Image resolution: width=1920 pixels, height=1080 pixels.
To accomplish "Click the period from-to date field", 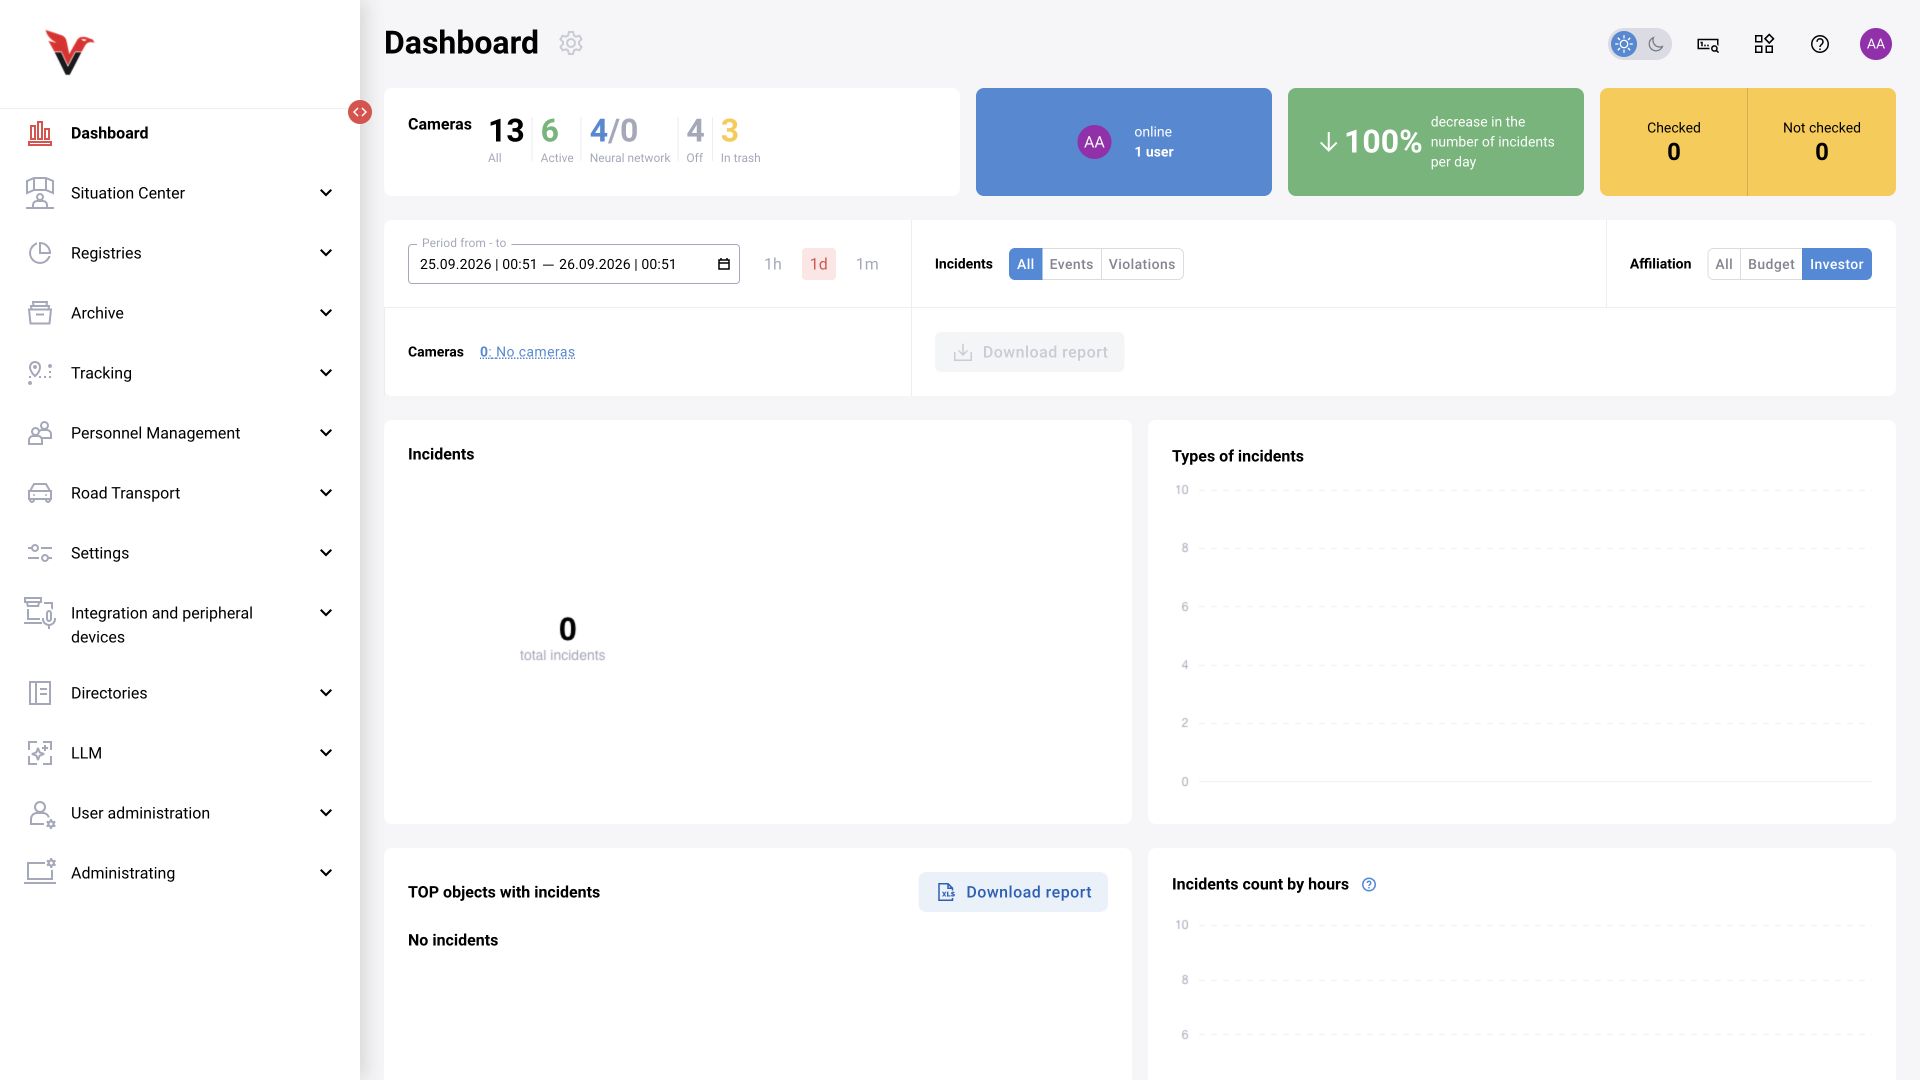I will [574, 264].
